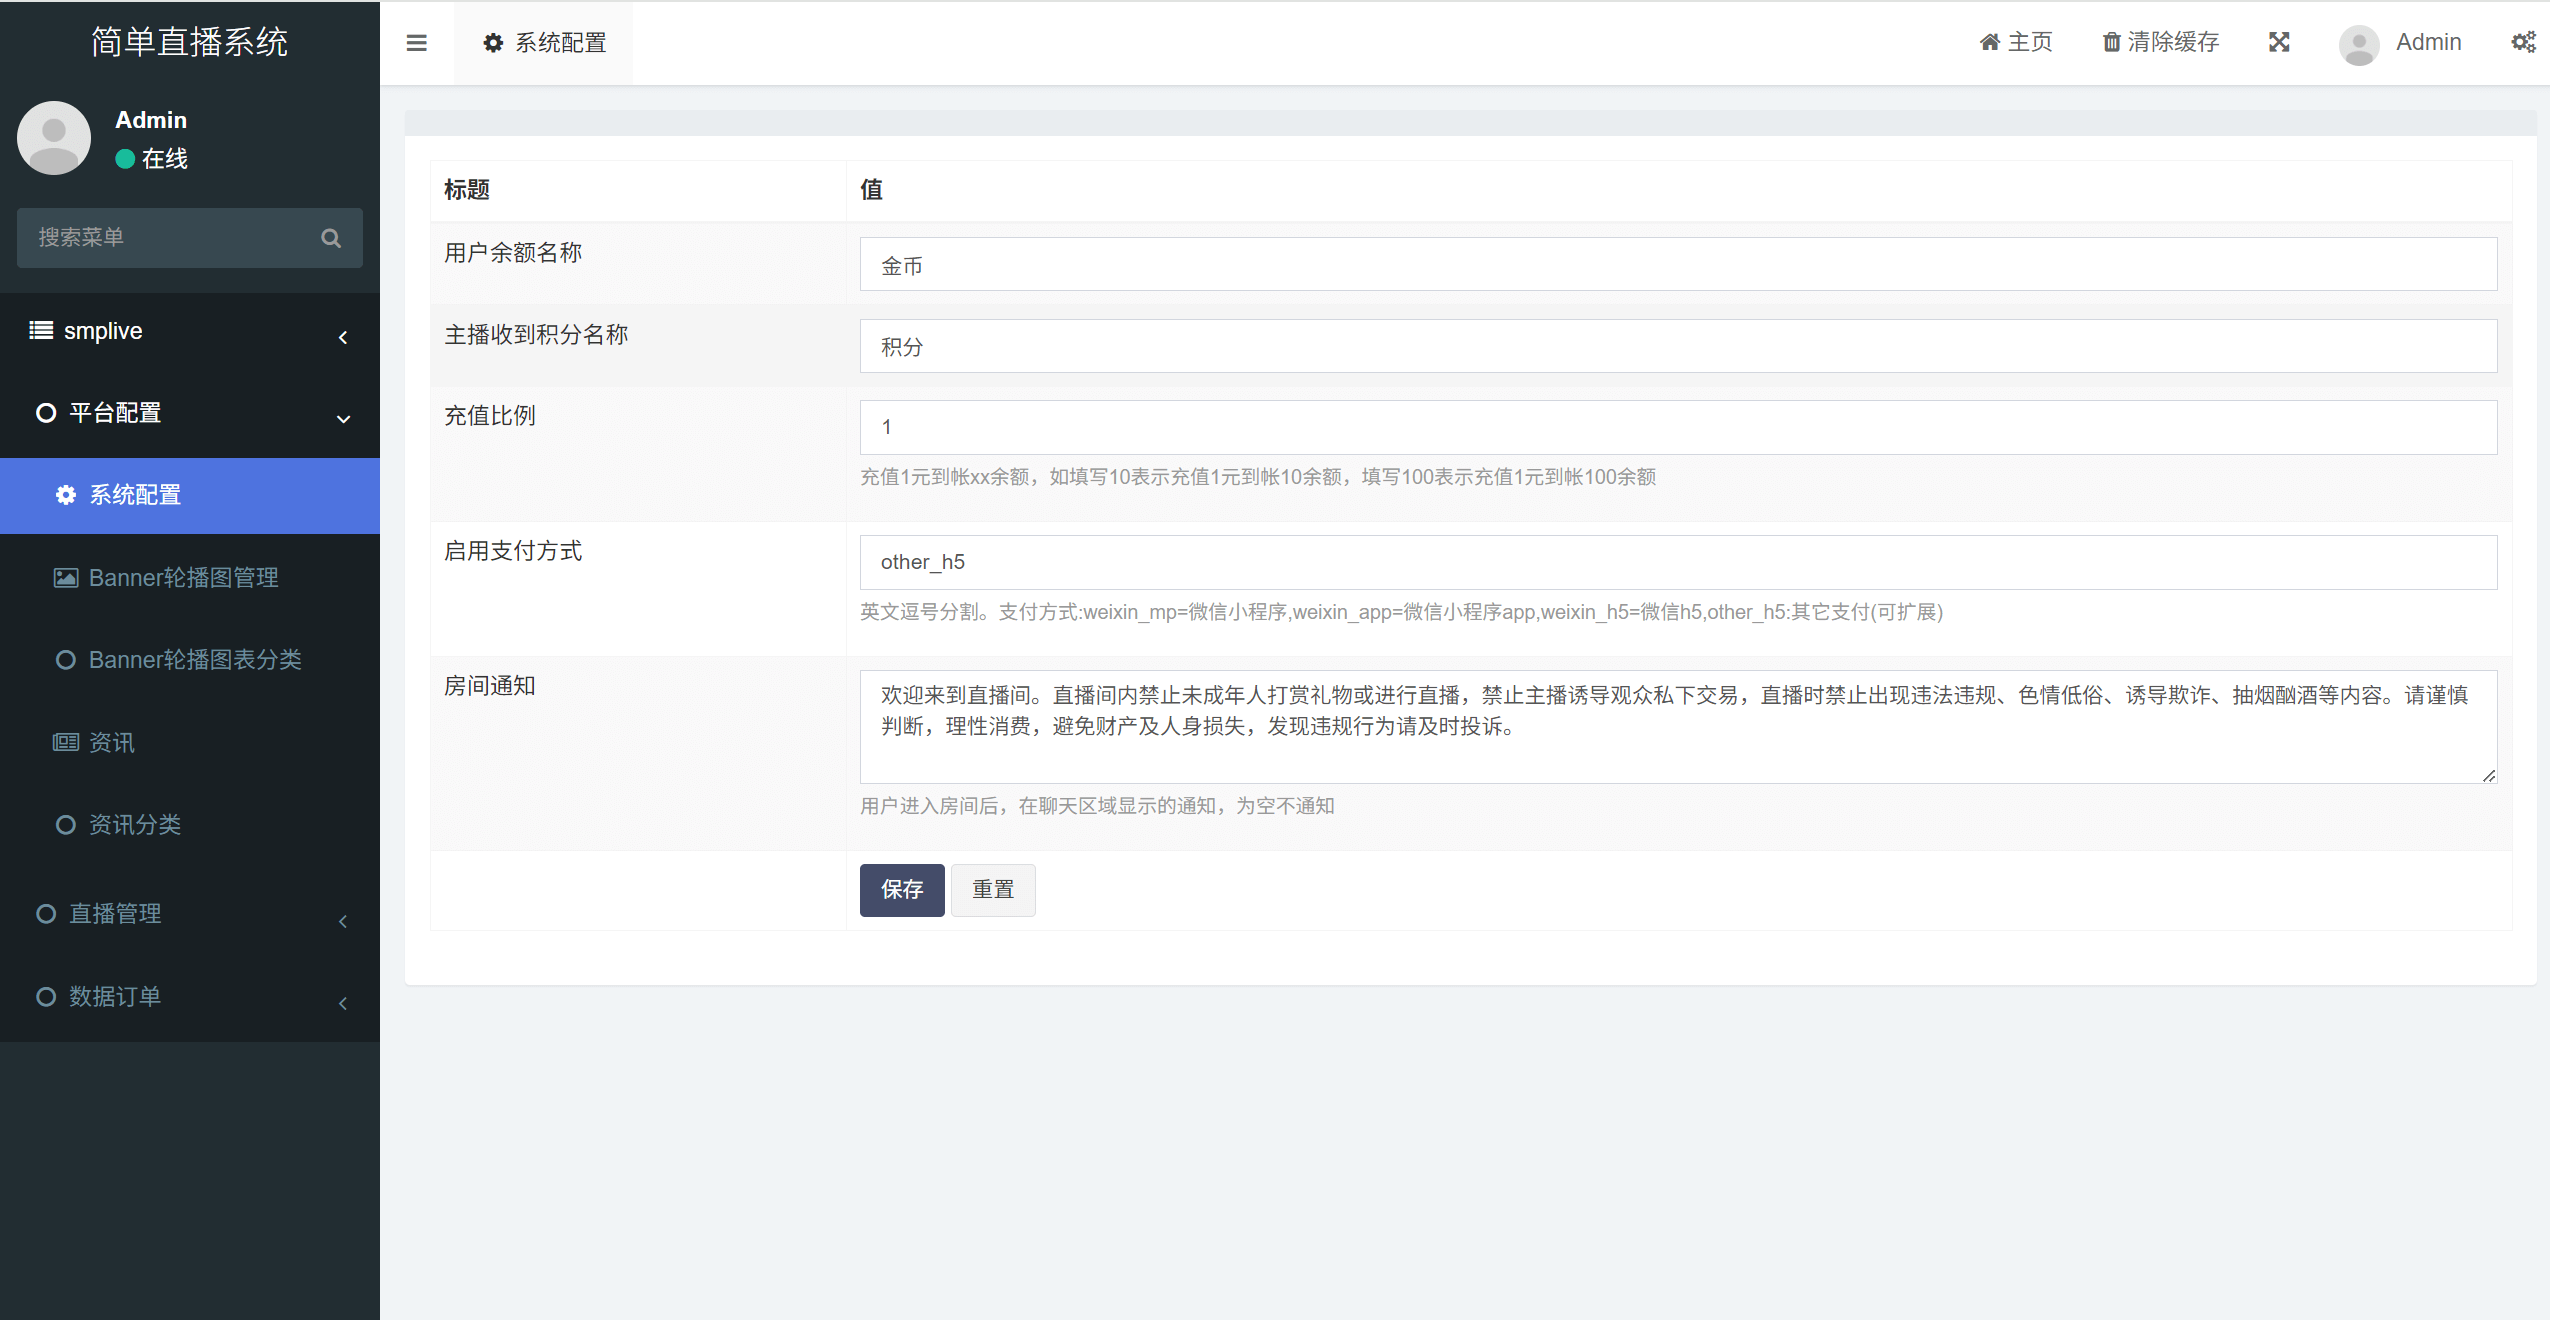This screenshot has width=2550, height=1320.
Task: Collapse the 平台配置 menu section
Action: click(190, 413)
